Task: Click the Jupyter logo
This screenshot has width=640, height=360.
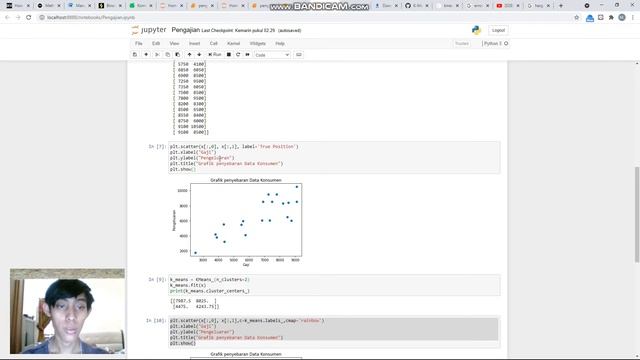Action: (149, 30)
